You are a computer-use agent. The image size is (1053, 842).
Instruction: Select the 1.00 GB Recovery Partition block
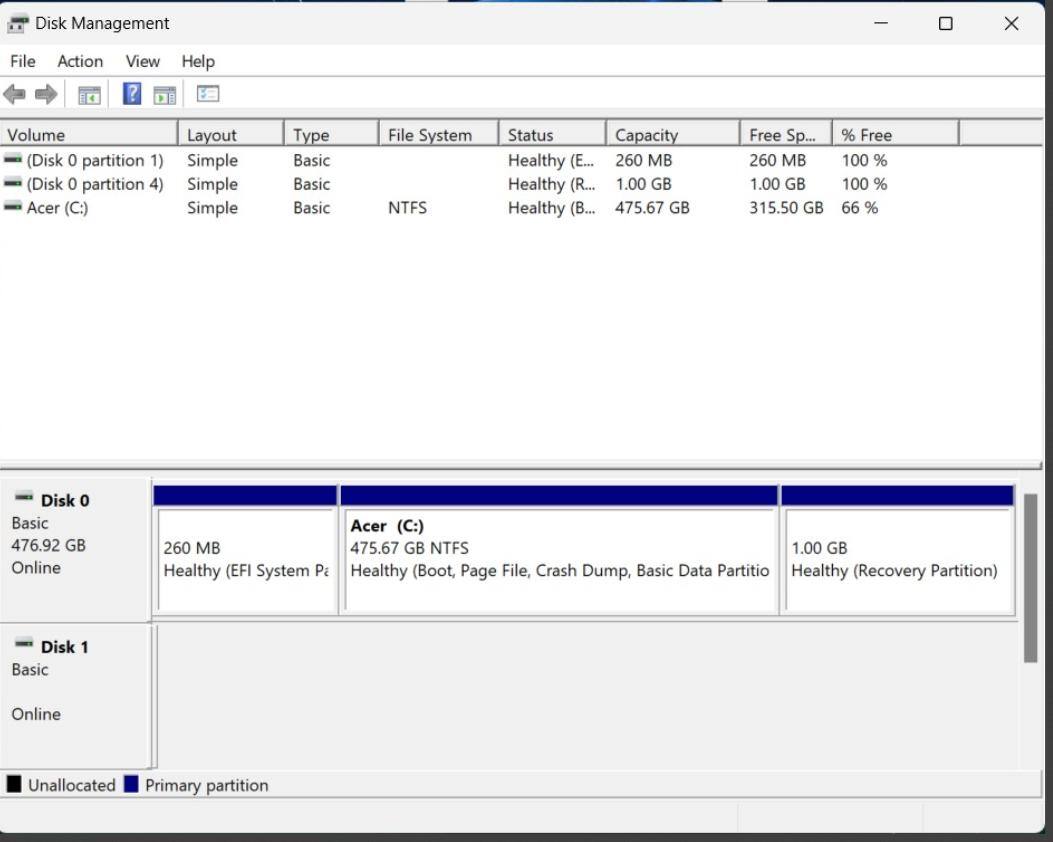(897, 559)
